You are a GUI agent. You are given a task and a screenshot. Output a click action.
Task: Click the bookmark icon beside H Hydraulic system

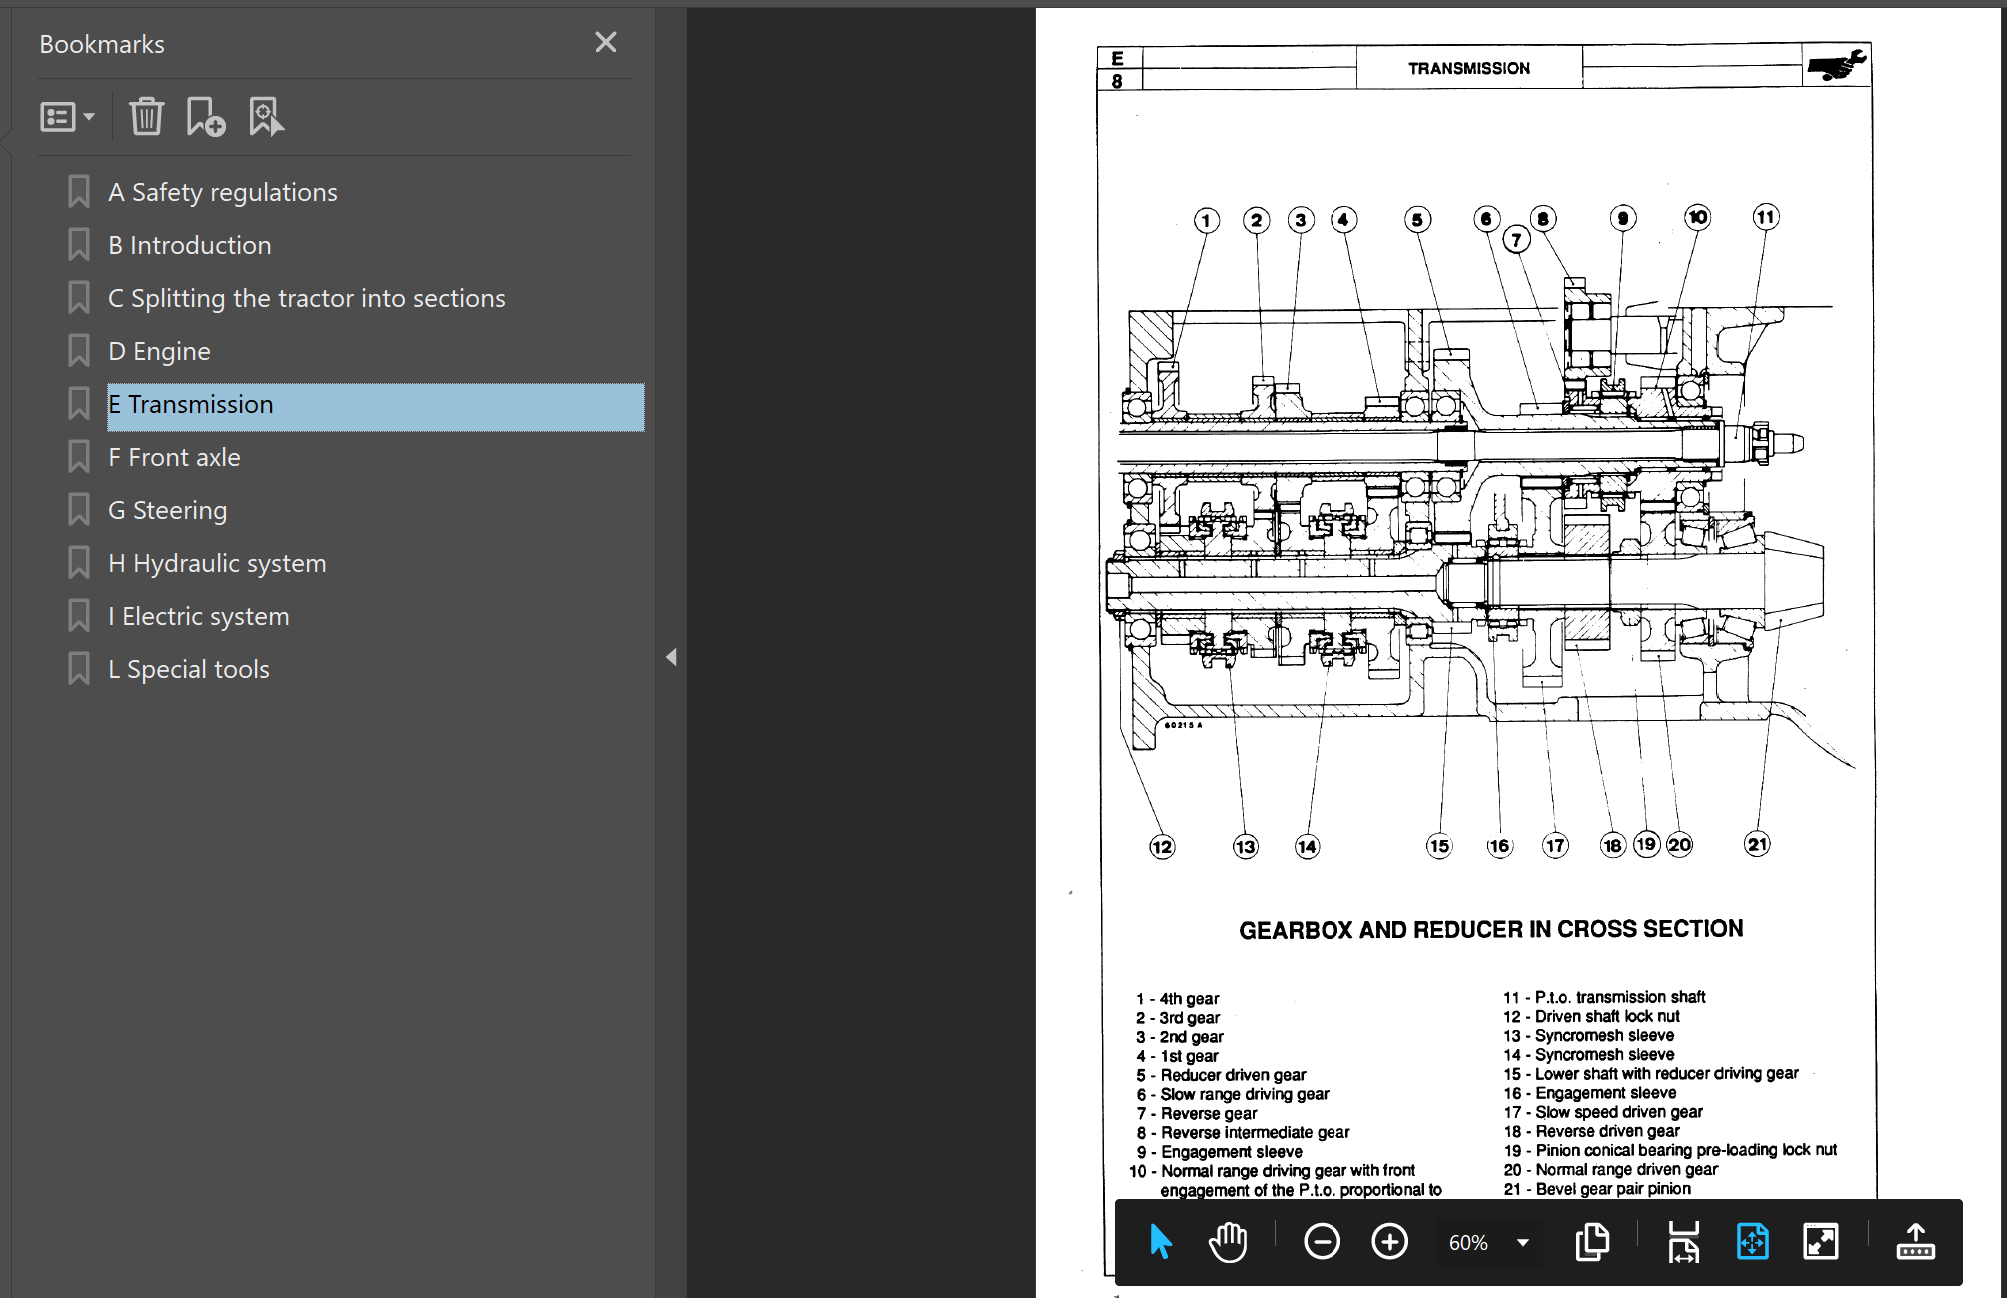click(x=79, y=562)
